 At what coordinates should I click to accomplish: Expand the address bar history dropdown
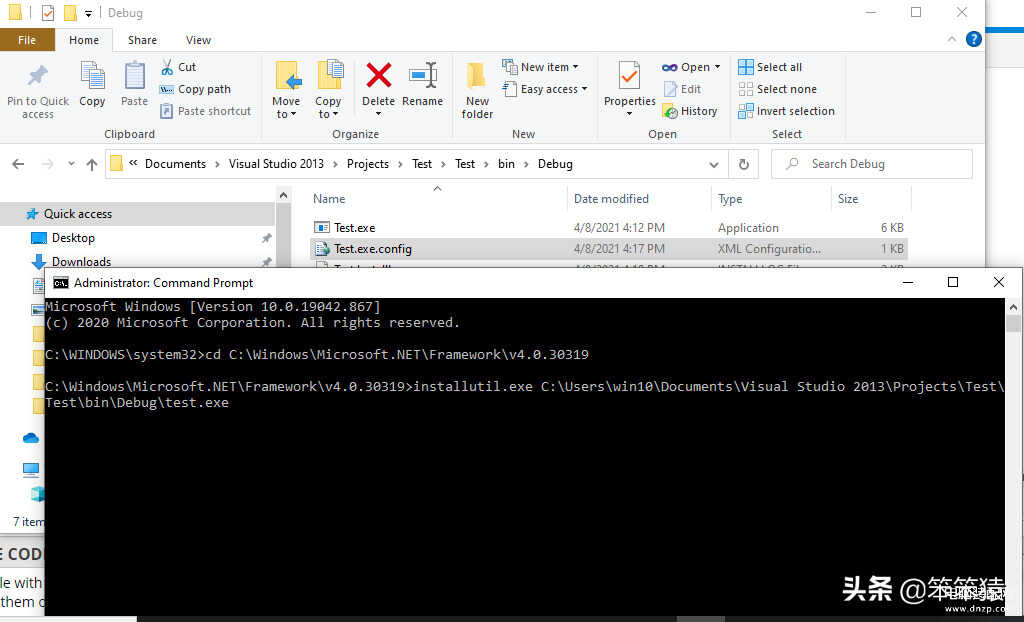click(x=714, y=165)
